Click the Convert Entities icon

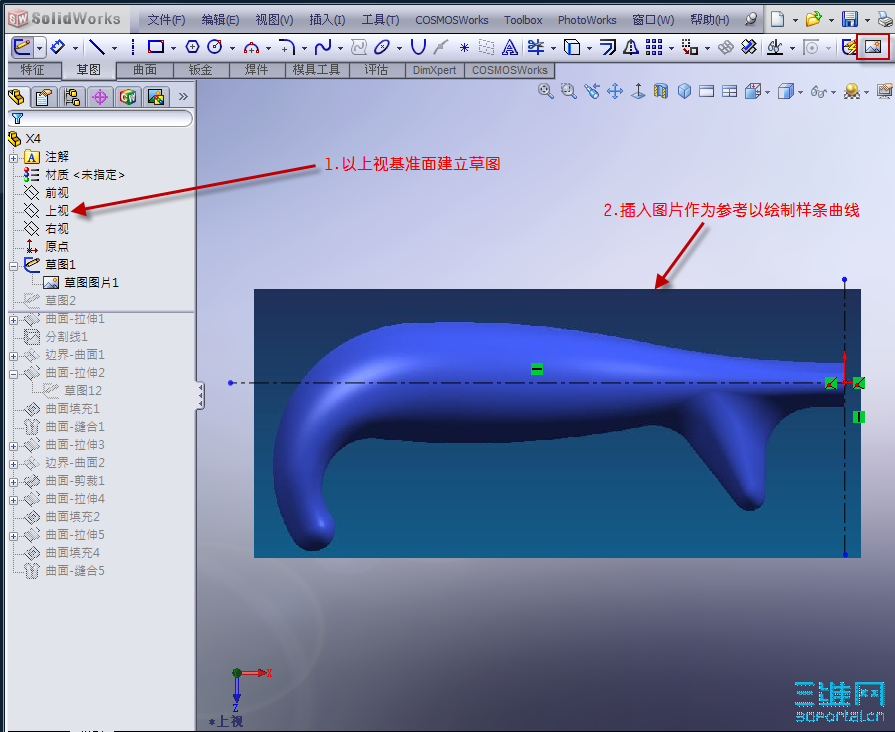point(572,47)
